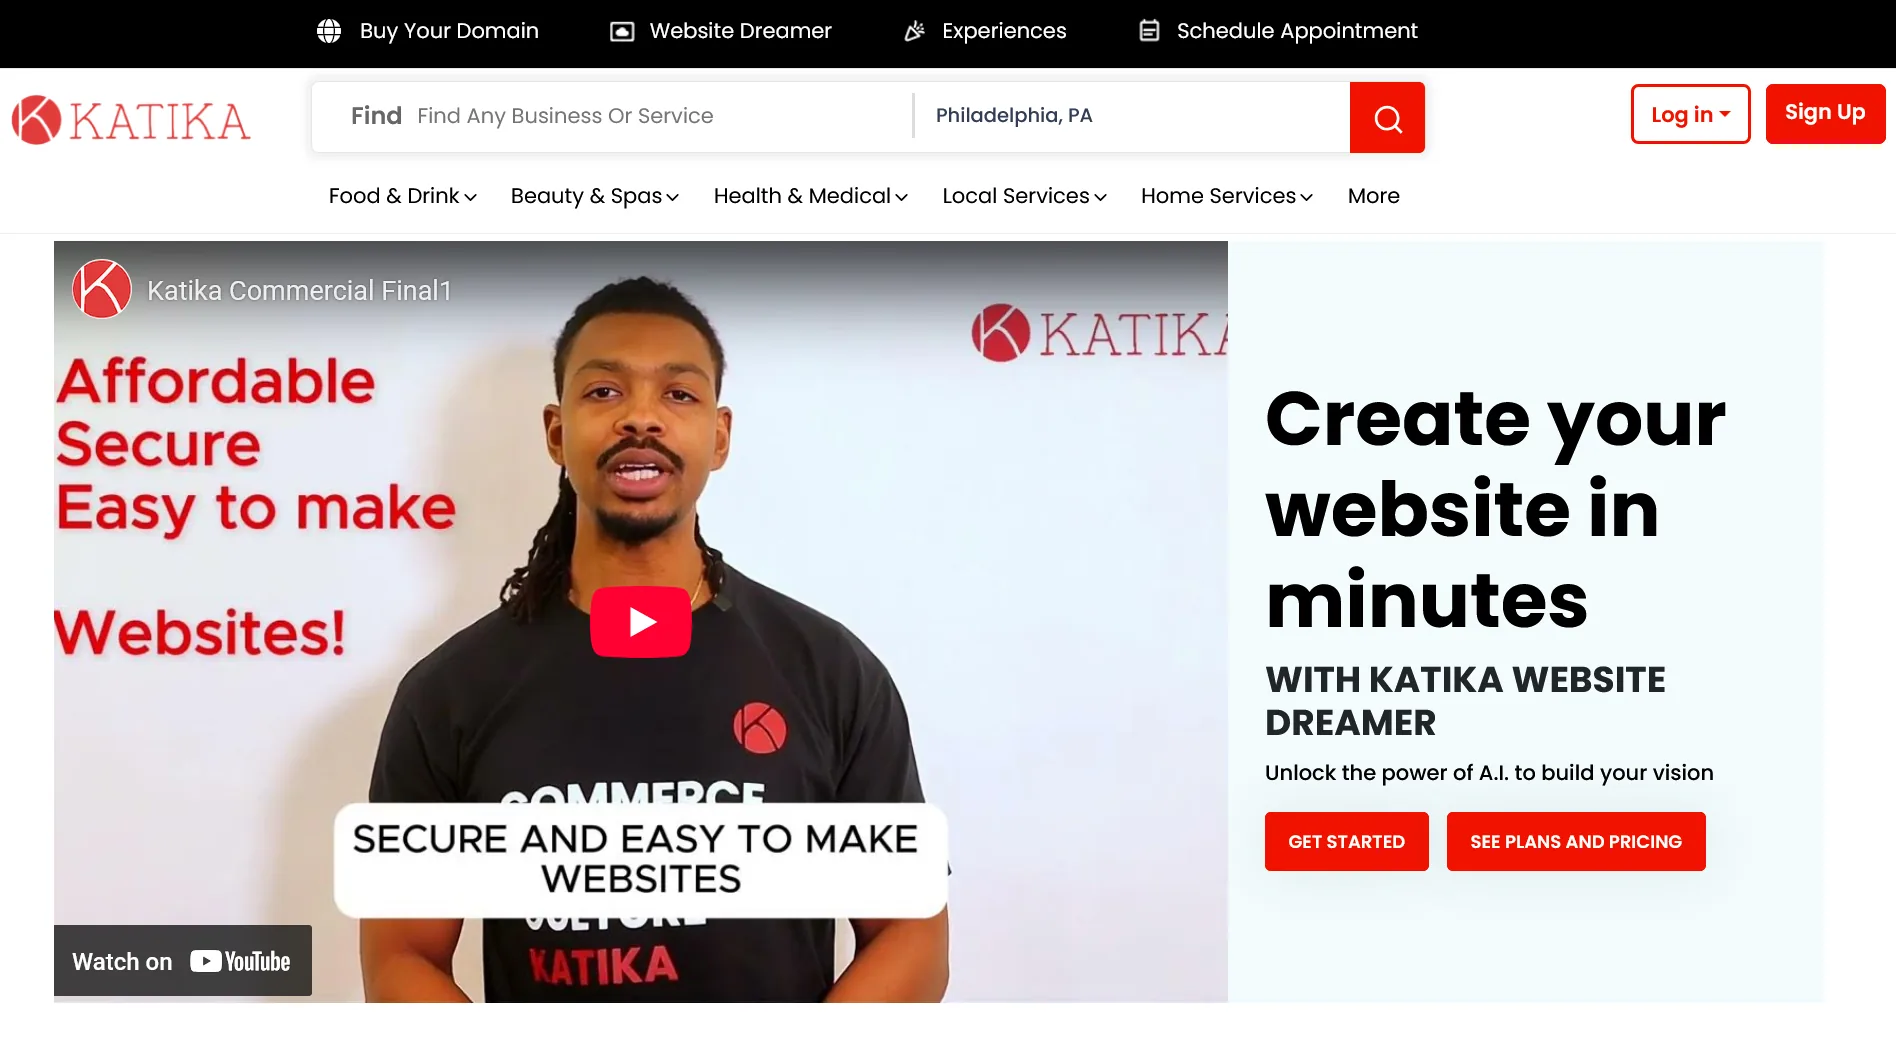
Task: Expand the Home Services menu
Action: (1227, 196)
